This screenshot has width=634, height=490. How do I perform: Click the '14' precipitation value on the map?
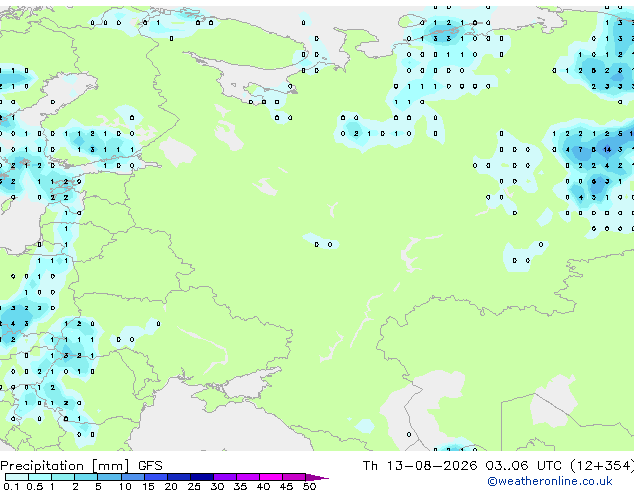point(607,150)
